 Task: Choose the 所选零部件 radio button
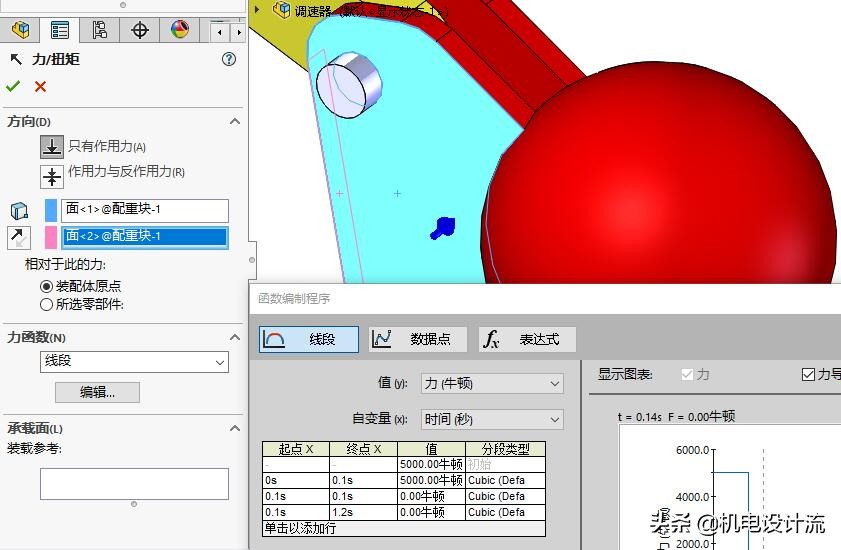pyautogui.click(x=47, y=305)
